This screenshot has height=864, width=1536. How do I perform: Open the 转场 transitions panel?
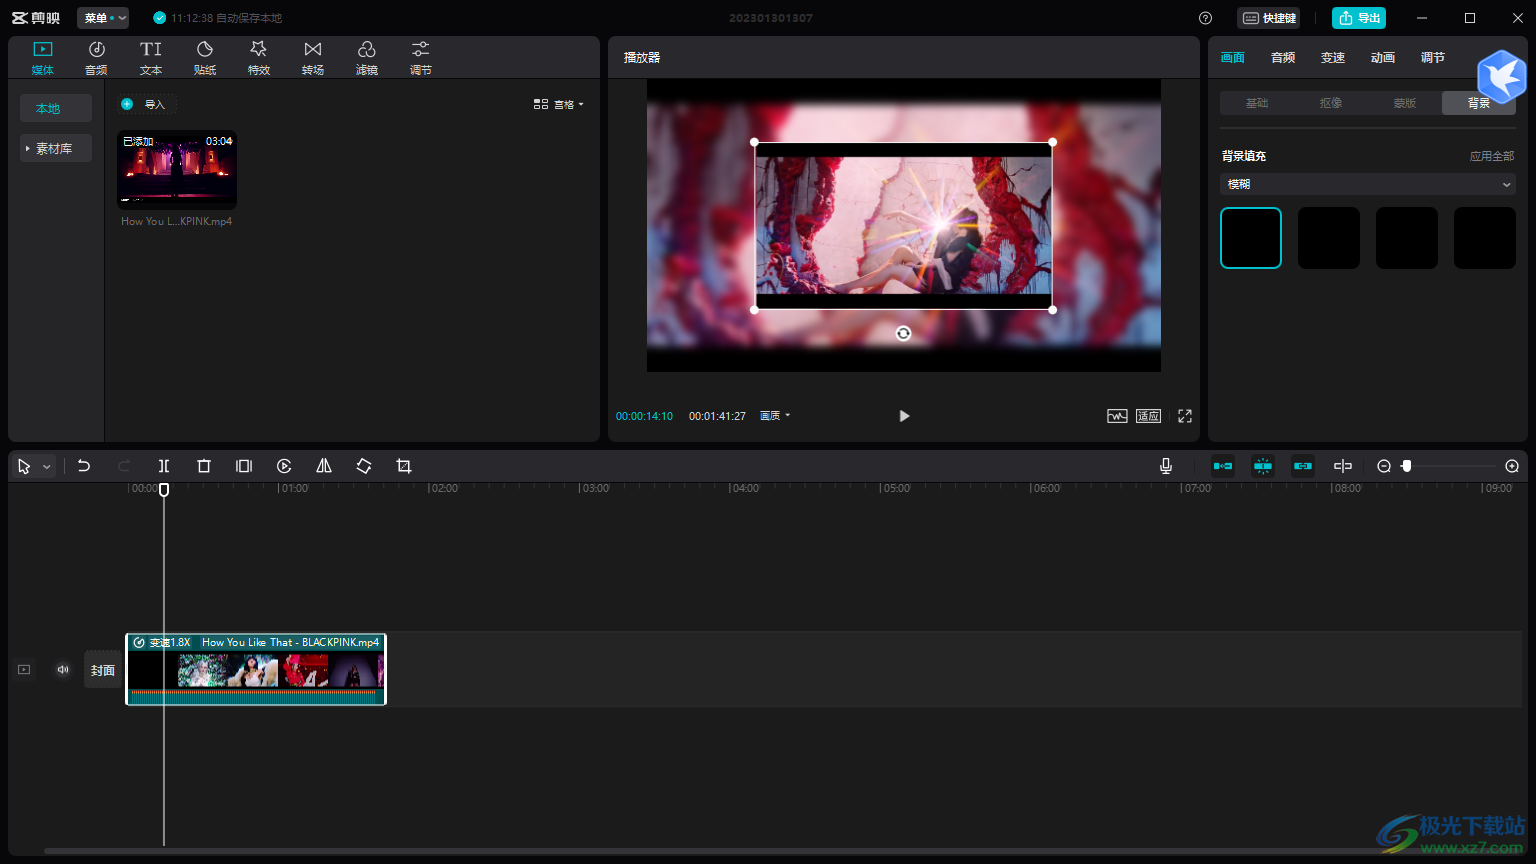[x=313, y=58]
